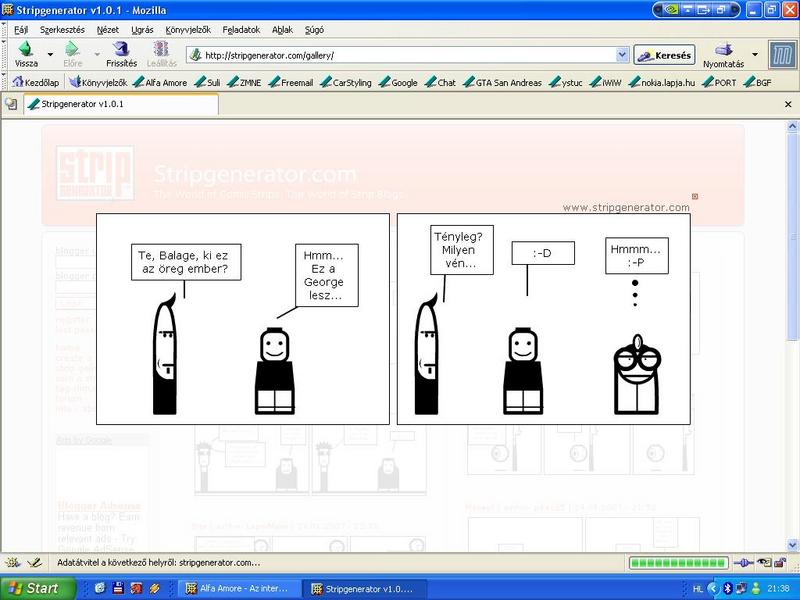Open the BGF bookmark
Viewport: 800px width, 600px height.
758,82
